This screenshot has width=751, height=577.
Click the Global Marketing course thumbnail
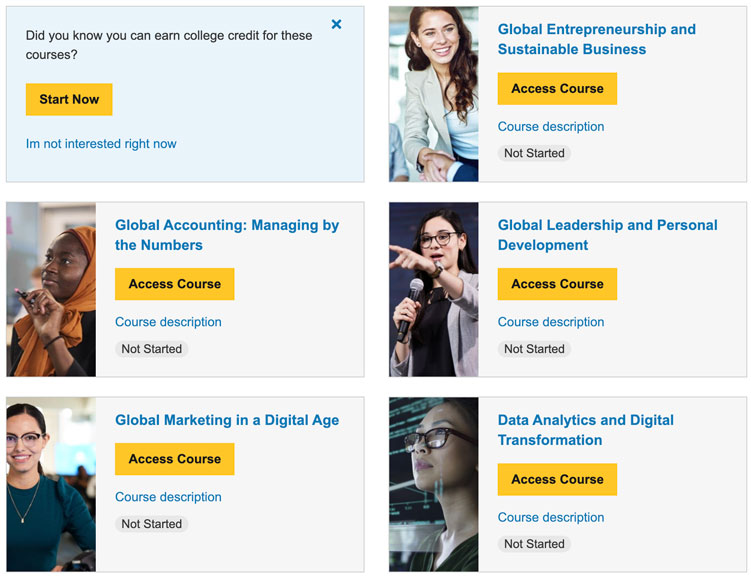click(51, 484)
